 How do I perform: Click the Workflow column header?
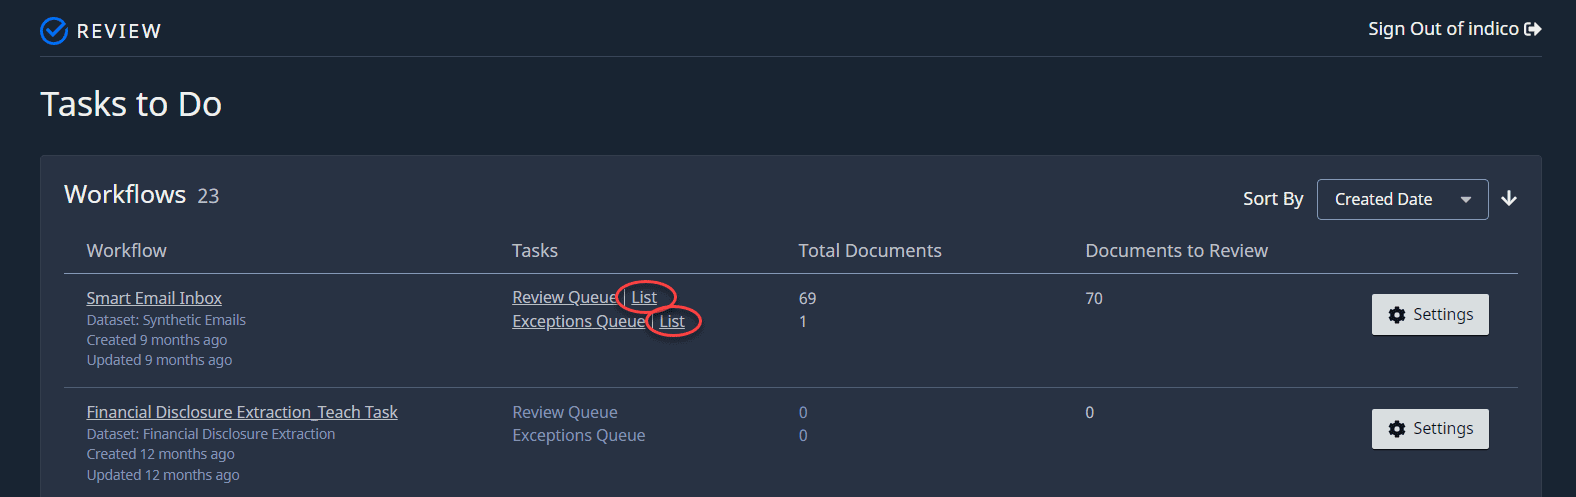point(126,251)
